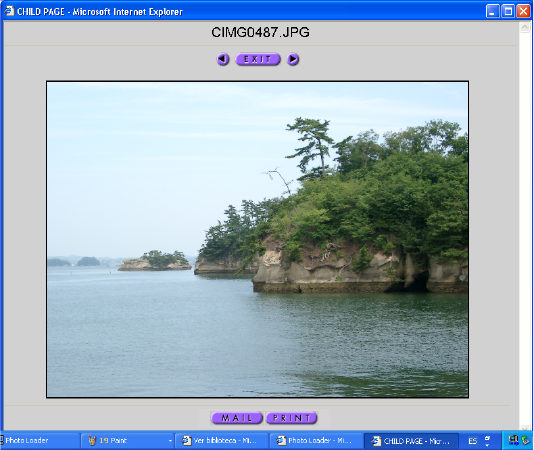Open language bar options small arrow
Screen dimensions: 534x450
point(487,445)
